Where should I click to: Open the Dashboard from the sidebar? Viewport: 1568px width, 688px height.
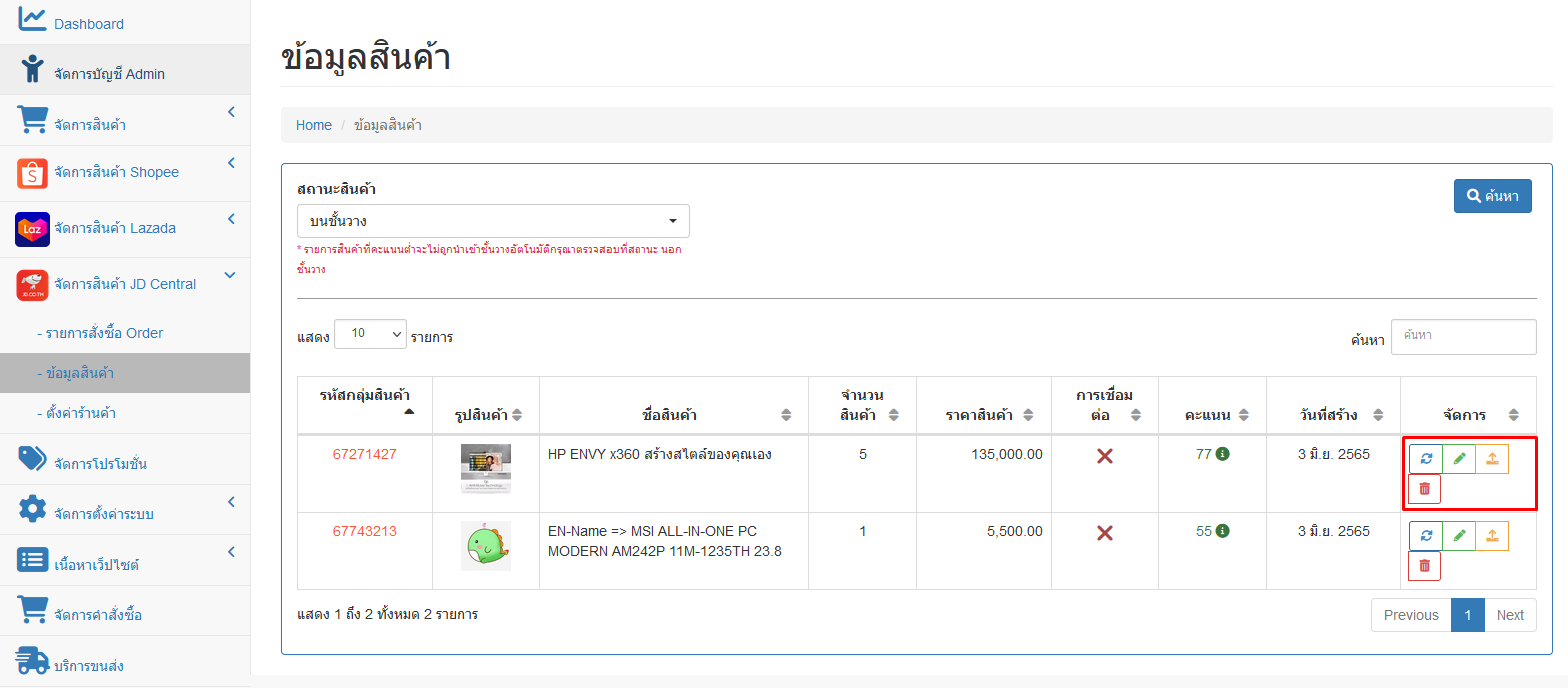point(88,23)
